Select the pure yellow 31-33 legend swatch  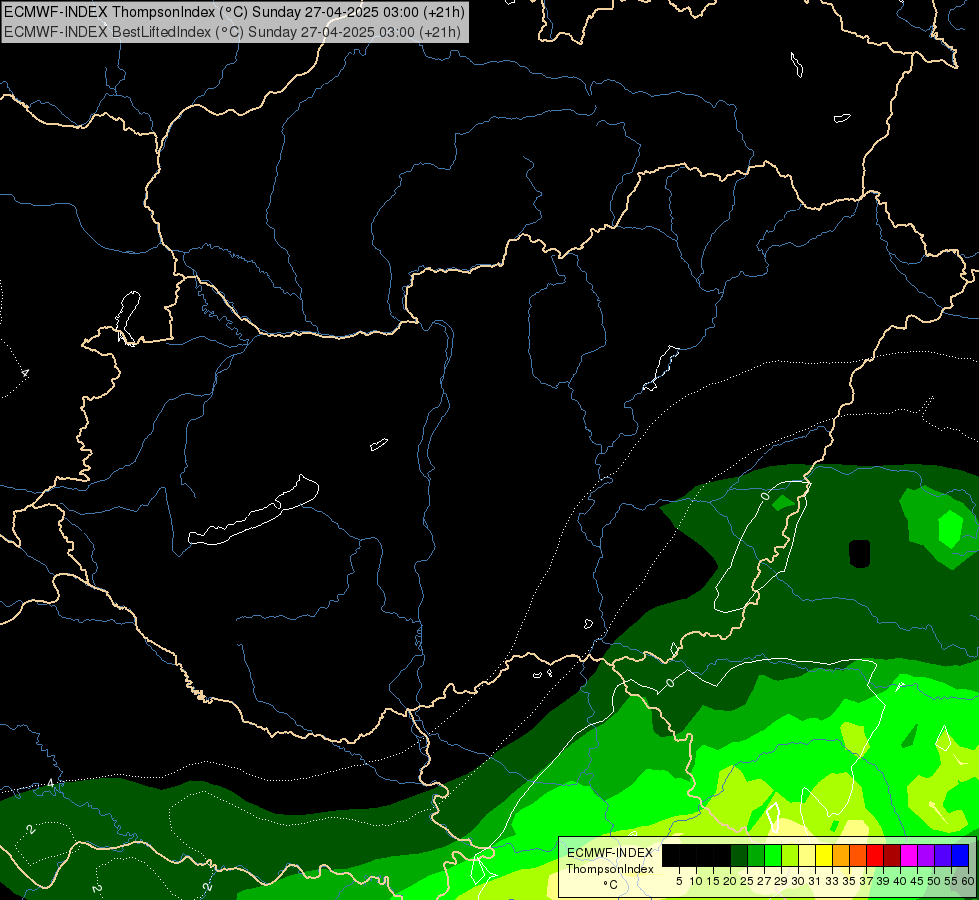click(824, 855)
